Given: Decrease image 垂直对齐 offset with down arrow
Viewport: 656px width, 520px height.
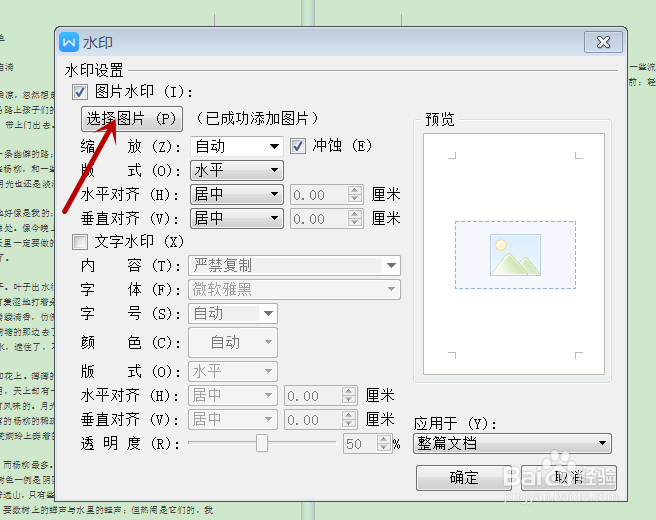Looking at the screenshot, I should pyautogui.click(x=355, y=223).
